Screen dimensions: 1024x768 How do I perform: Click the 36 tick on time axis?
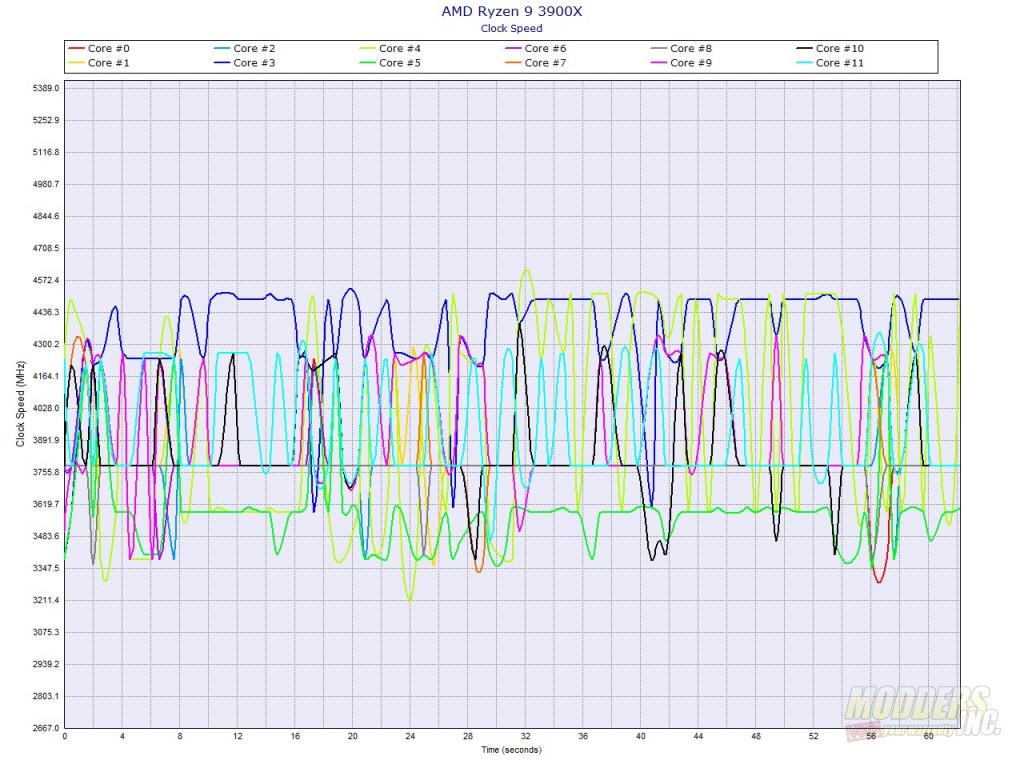583,736
